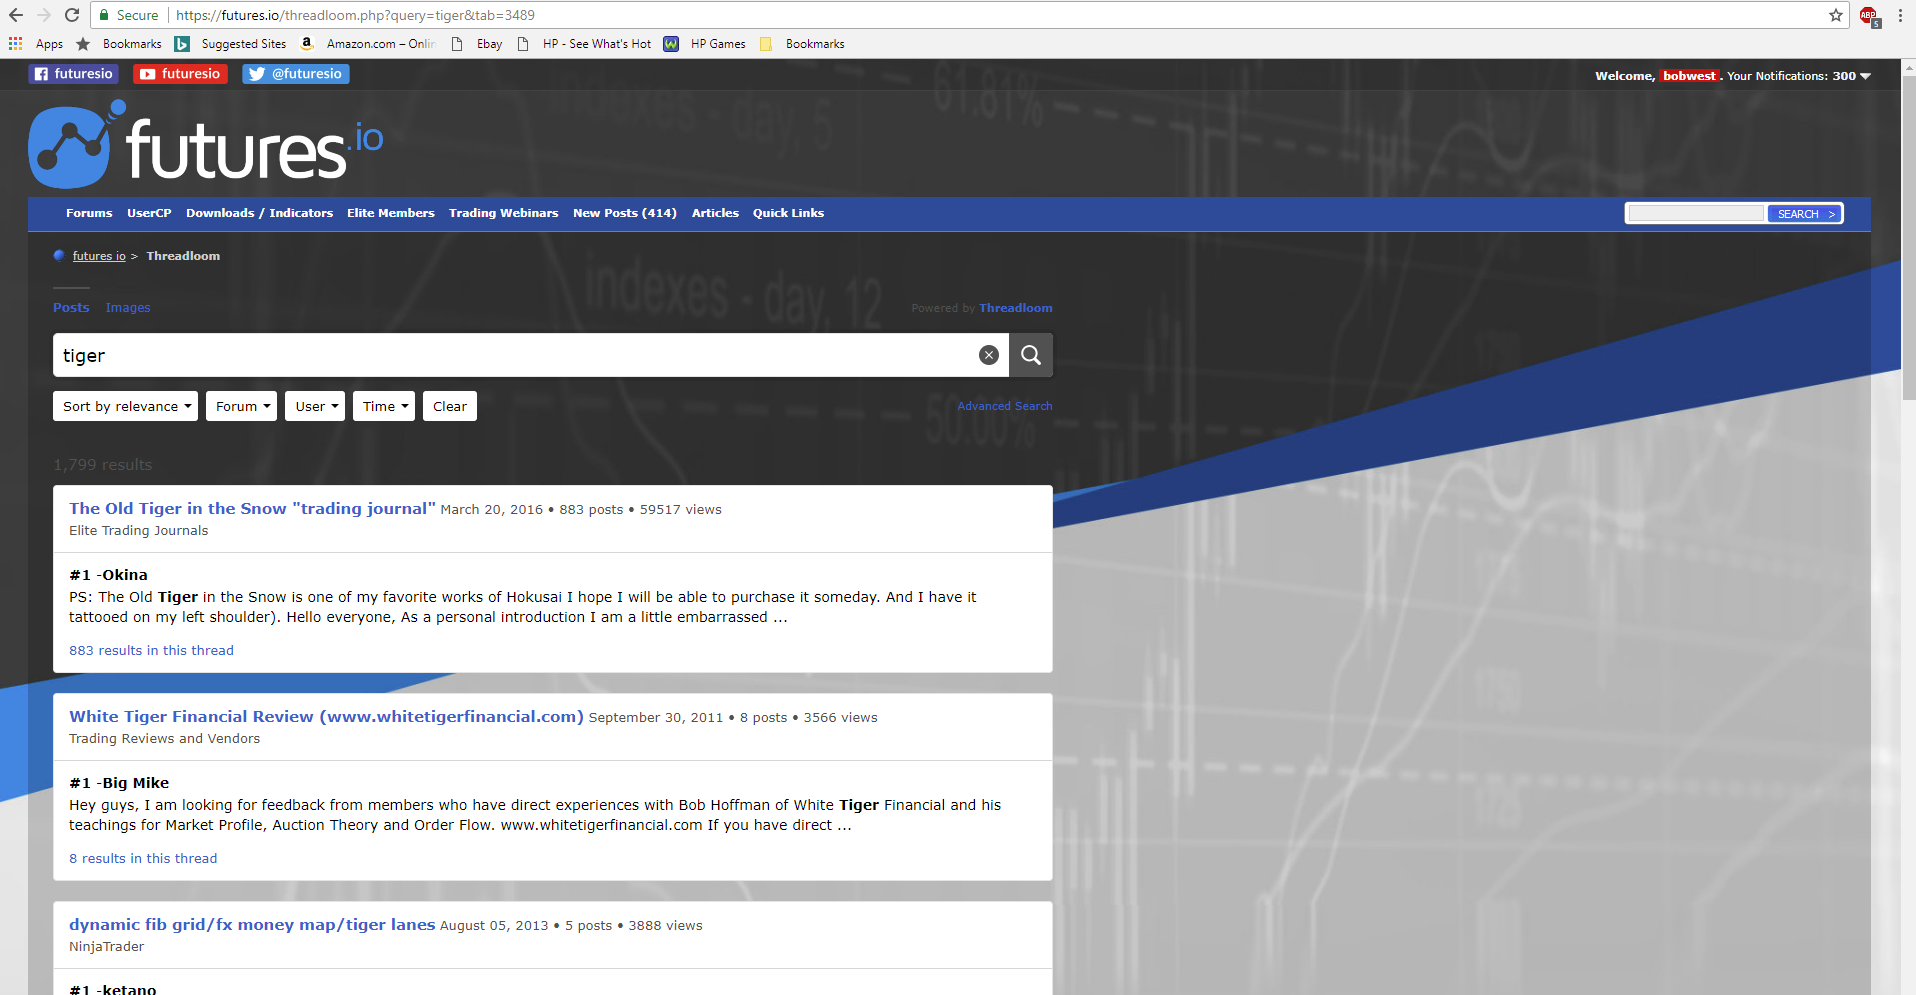This screenshot has width=1916, height=995.
Task: Open the Sort by relevance dropdown
Action: (126, 406)
